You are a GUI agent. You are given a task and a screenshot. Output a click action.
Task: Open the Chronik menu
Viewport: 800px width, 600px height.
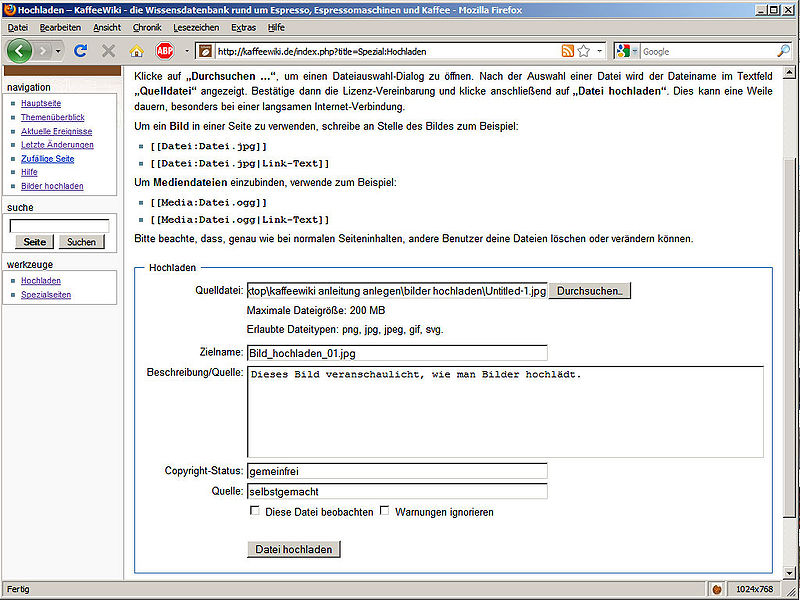point(147,27)
